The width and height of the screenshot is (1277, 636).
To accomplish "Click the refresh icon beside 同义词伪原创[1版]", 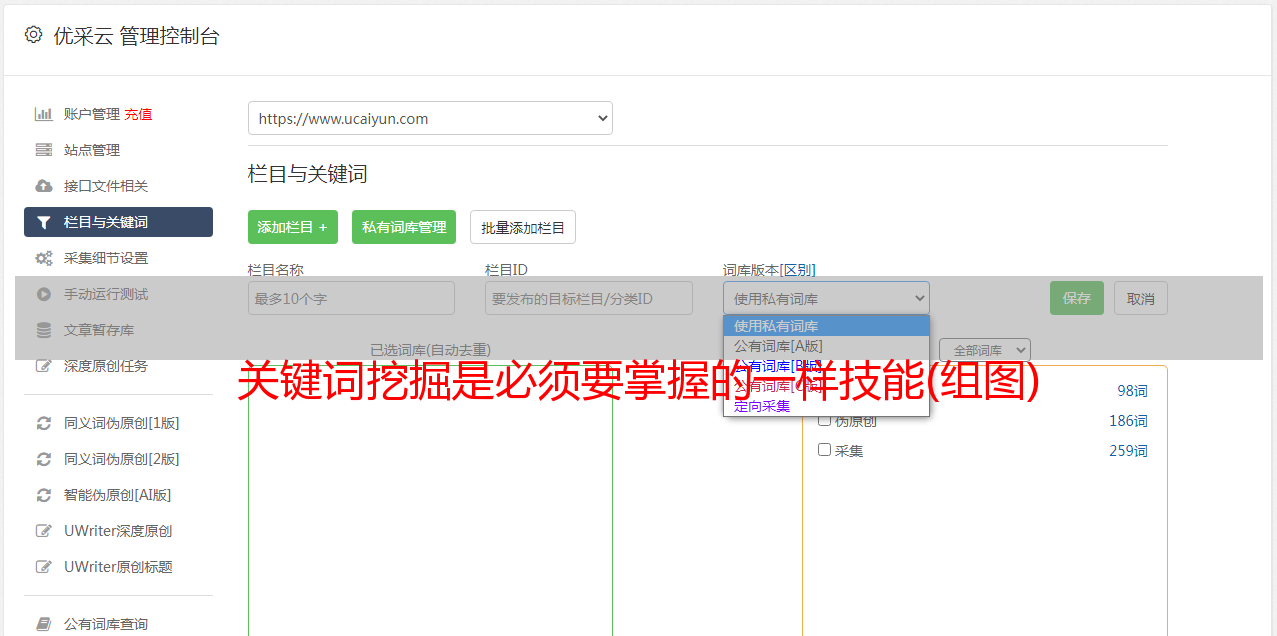I will click(x=43, y=423).
